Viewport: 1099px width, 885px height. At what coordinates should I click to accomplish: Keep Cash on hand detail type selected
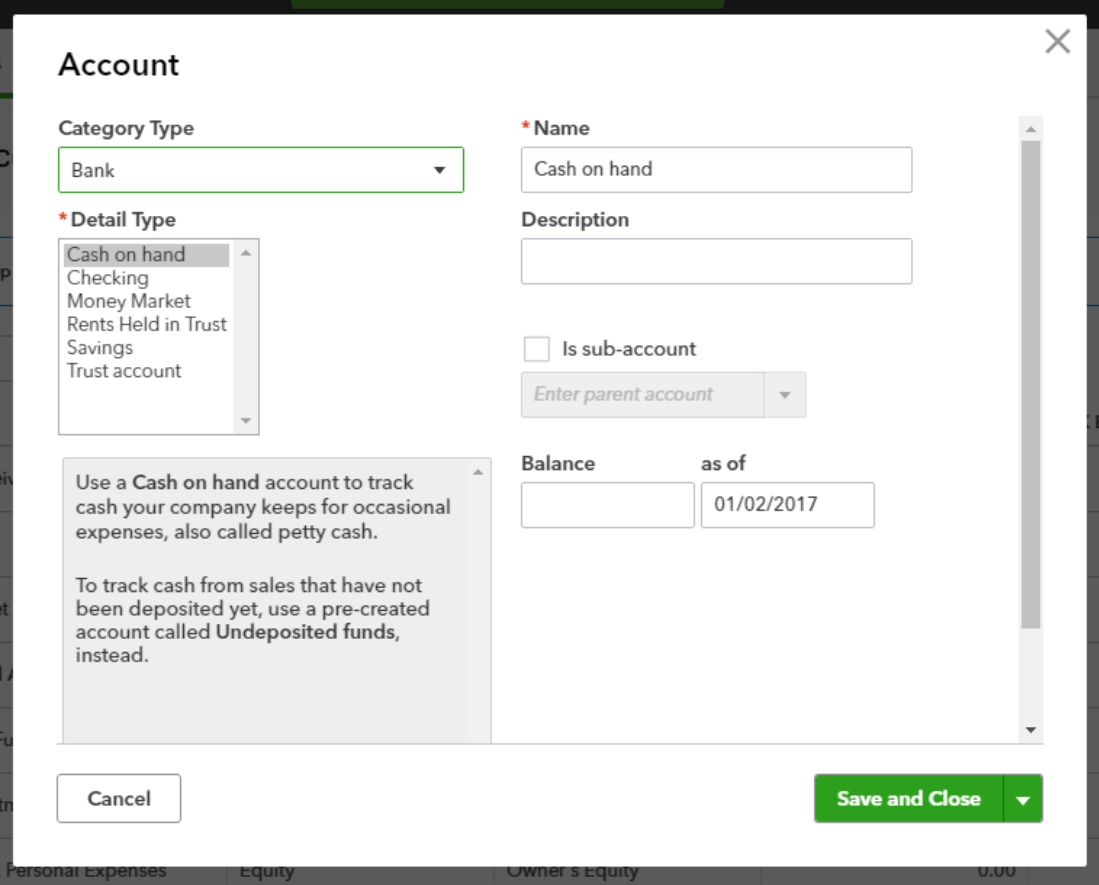pyautogui.click(x=125, y=255)
